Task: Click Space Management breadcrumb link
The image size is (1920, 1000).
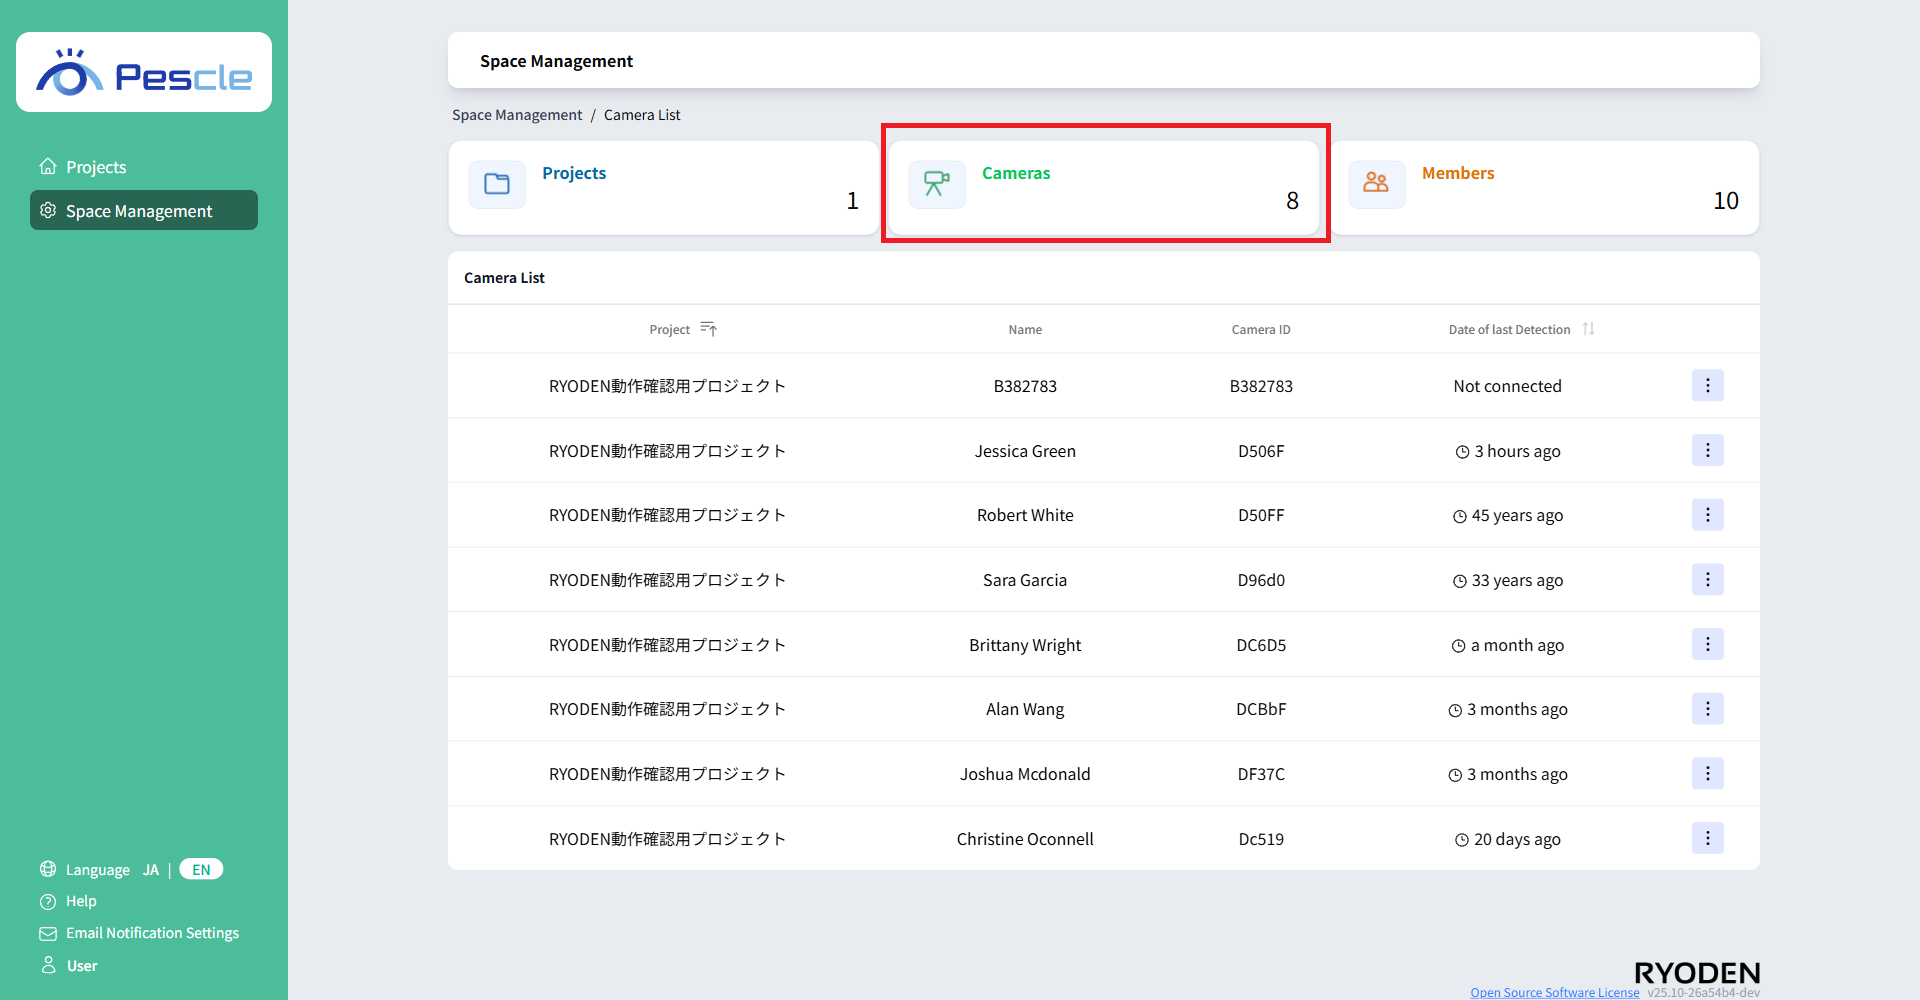Action: 517,115
